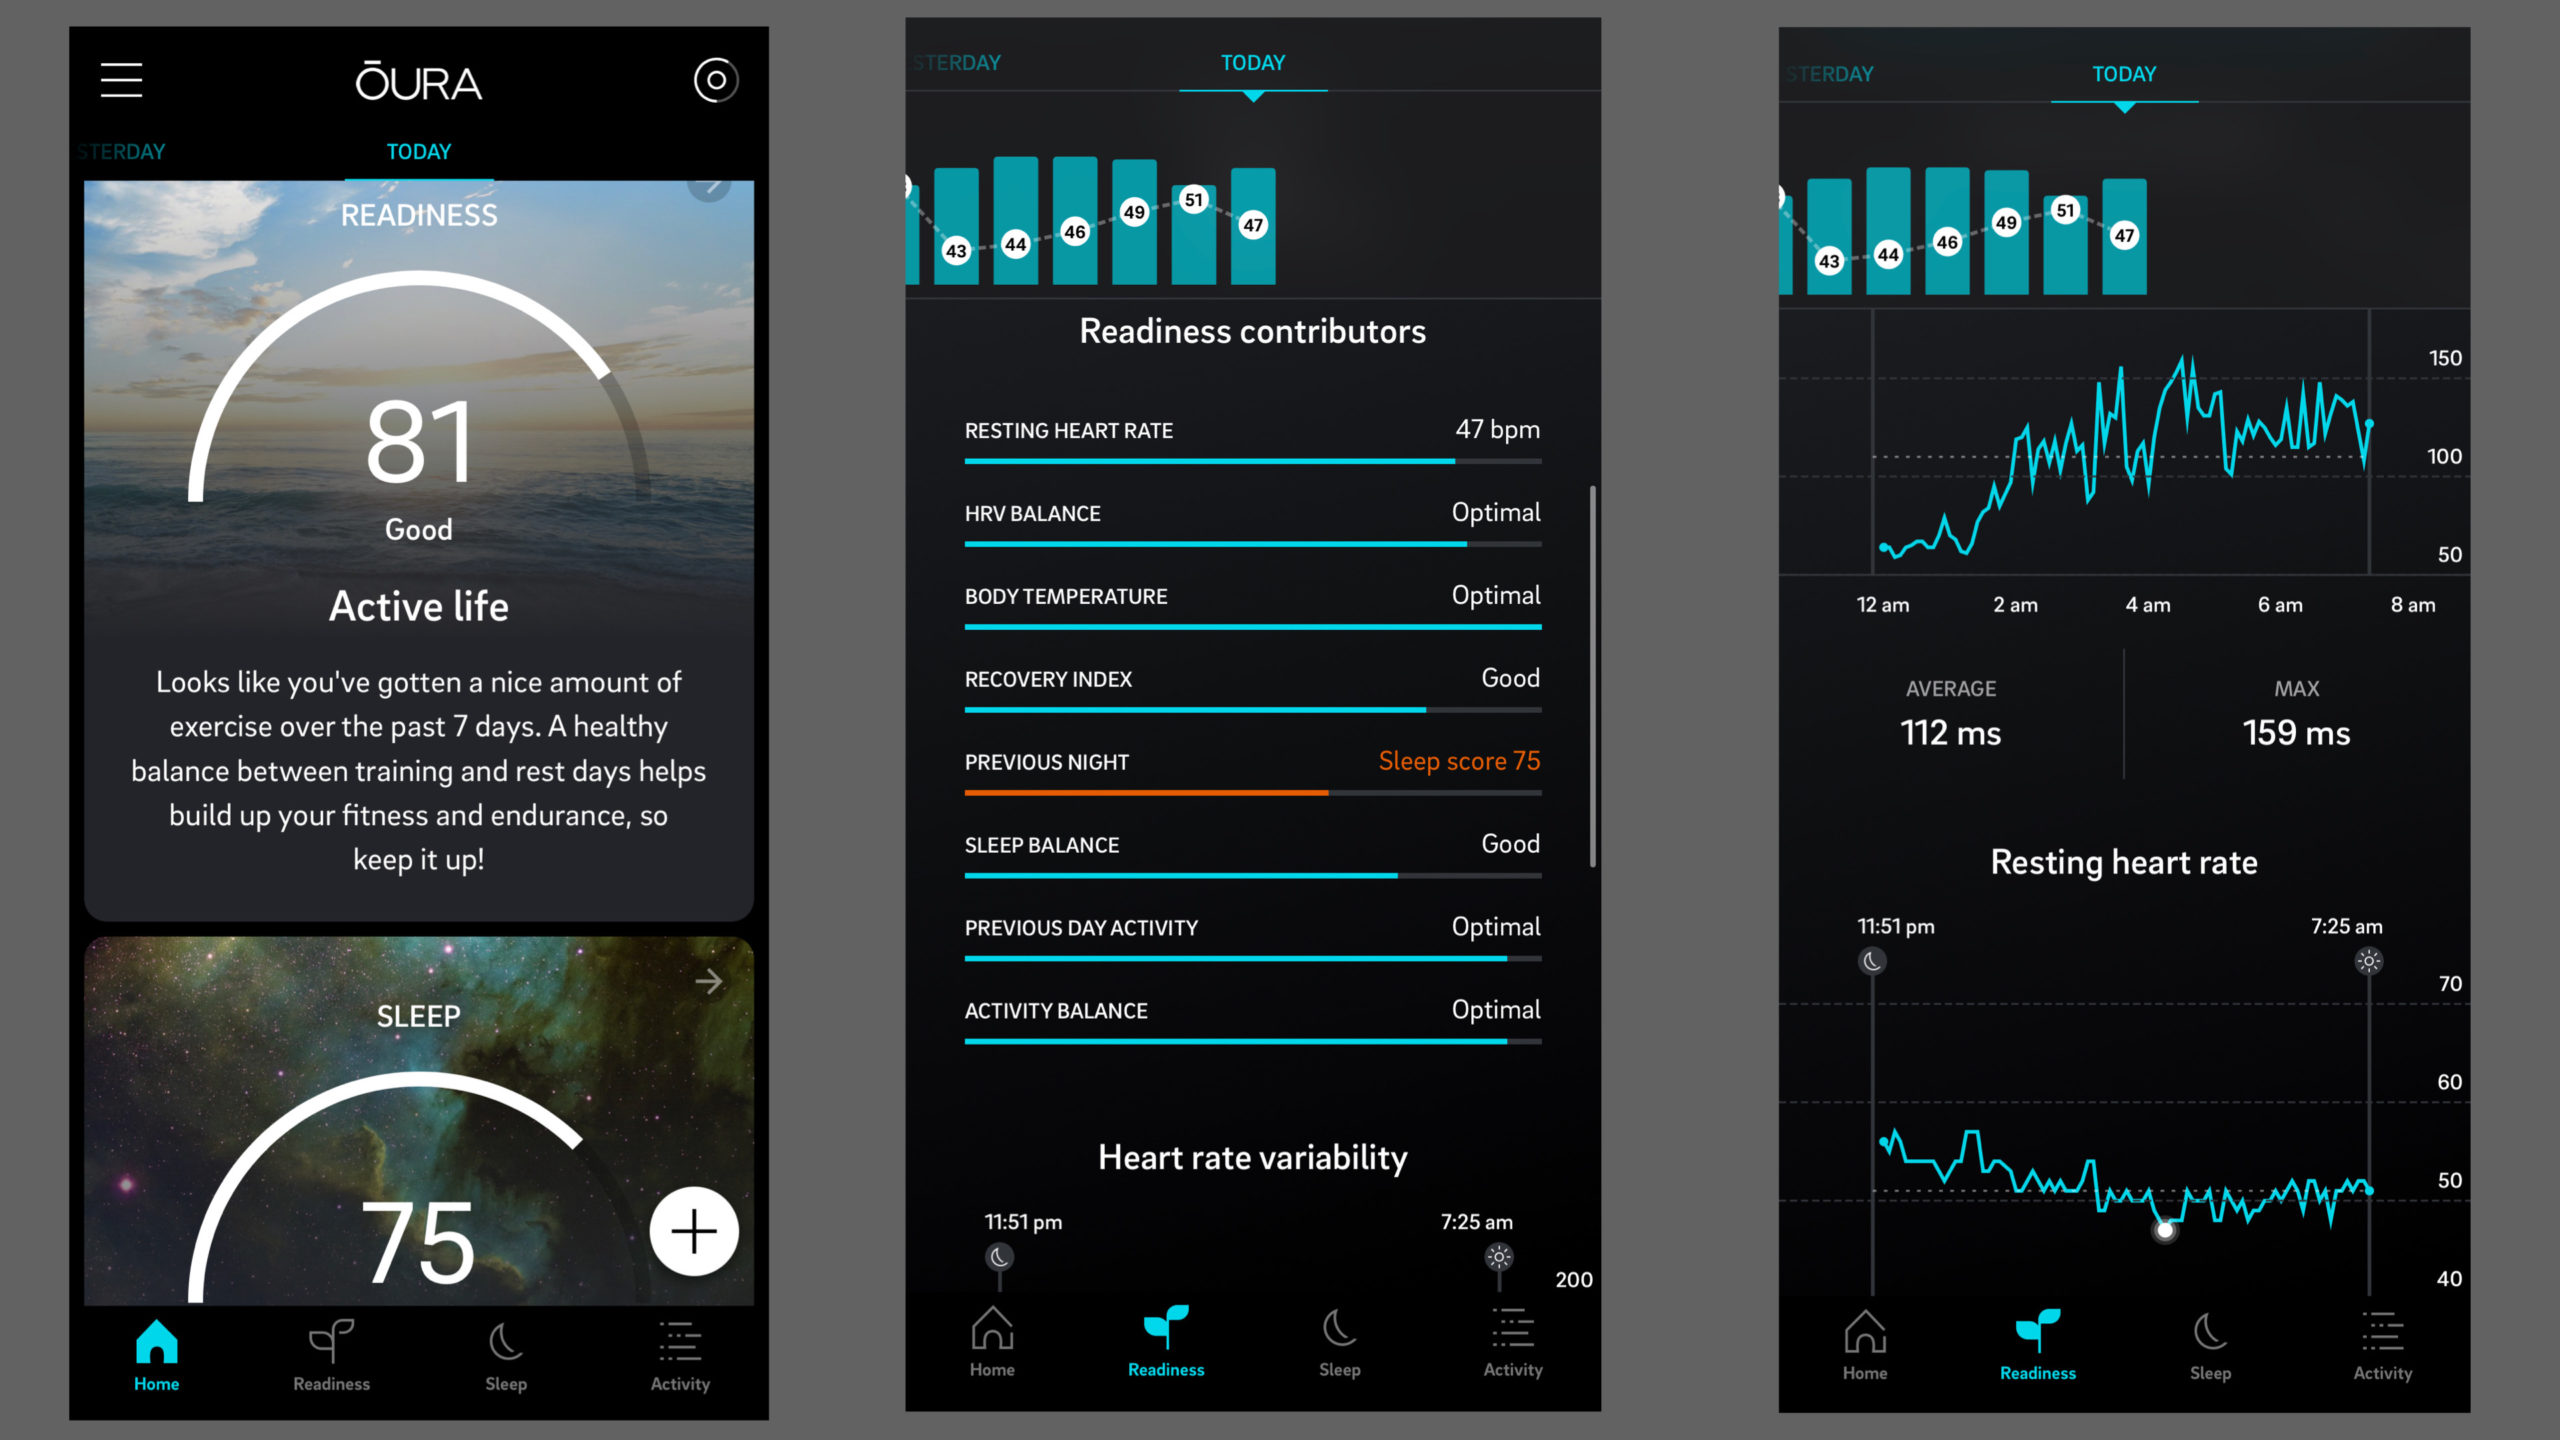Open the hamburger menu icon
The image size is (2560, 1440).
tap(123, 79)
